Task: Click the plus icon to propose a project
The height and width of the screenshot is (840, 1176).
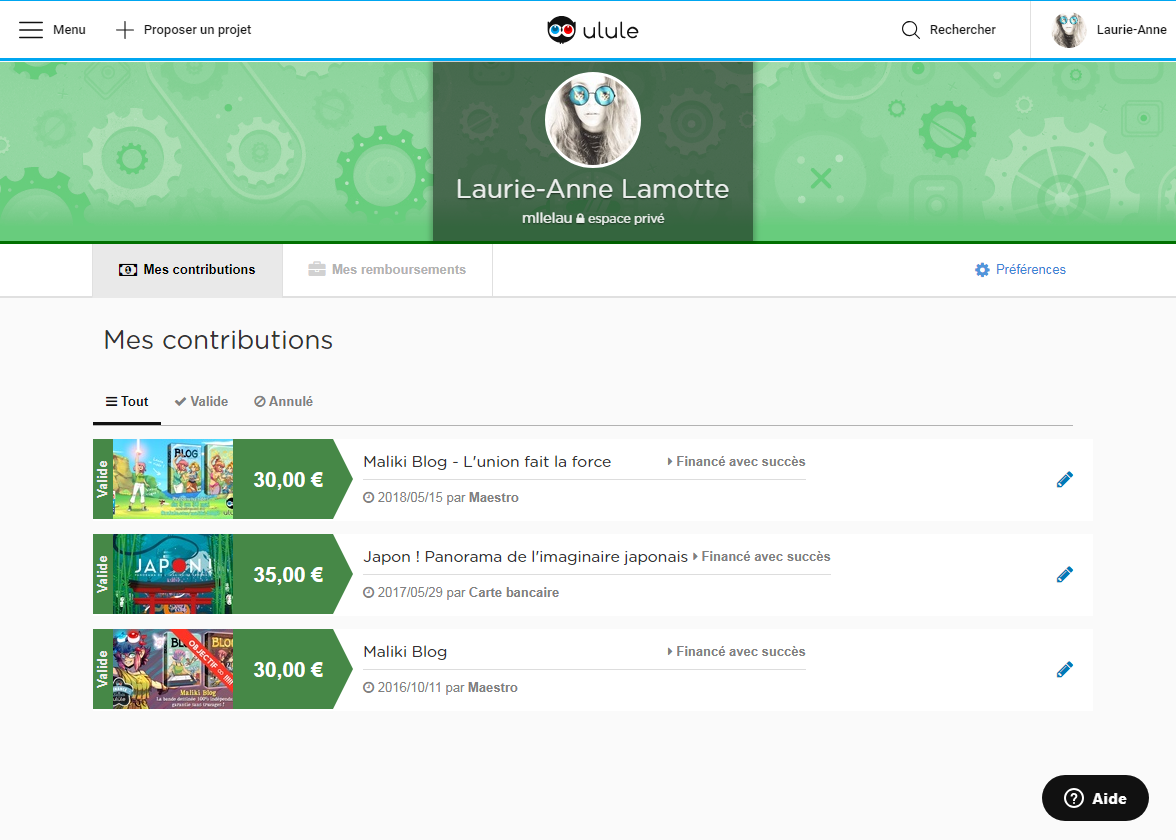Action: click(x=125, y=30)
